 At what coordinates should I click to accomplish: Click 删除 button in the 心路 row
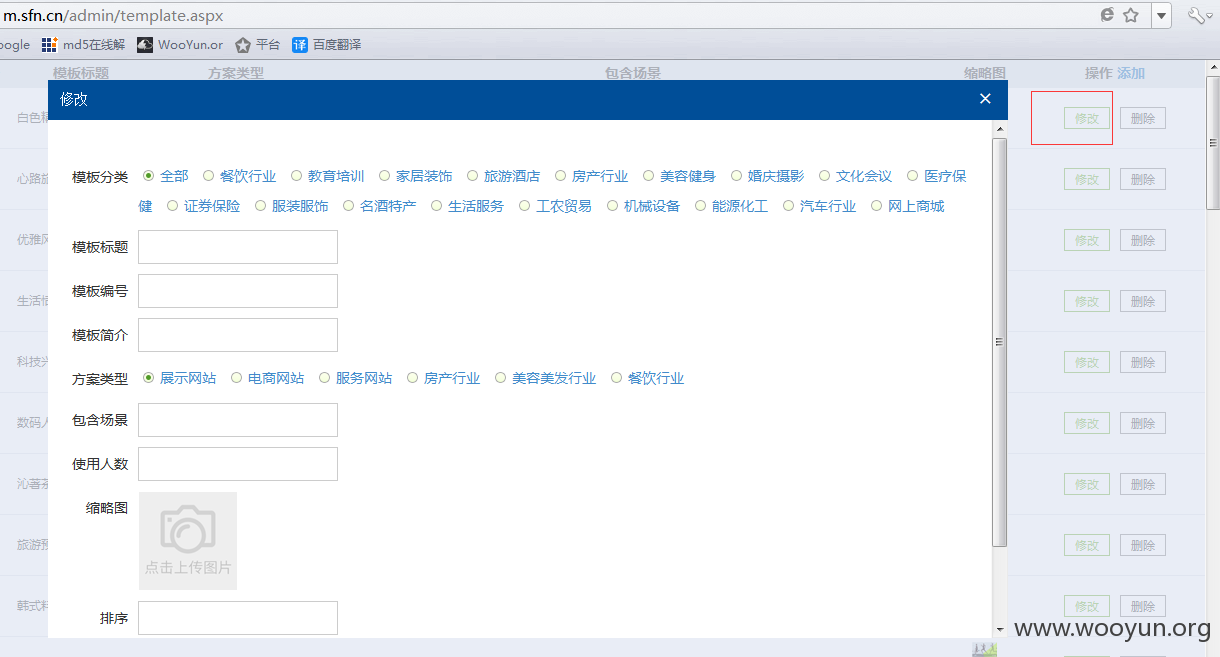tap(1143, 179)
